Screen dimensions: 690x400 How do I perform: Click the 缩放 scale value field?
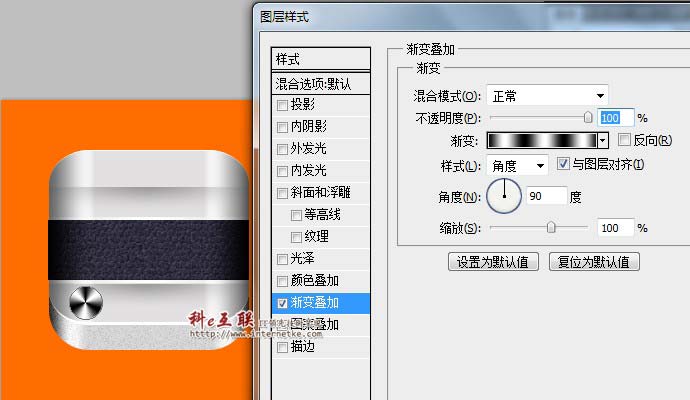click(615, 228)
